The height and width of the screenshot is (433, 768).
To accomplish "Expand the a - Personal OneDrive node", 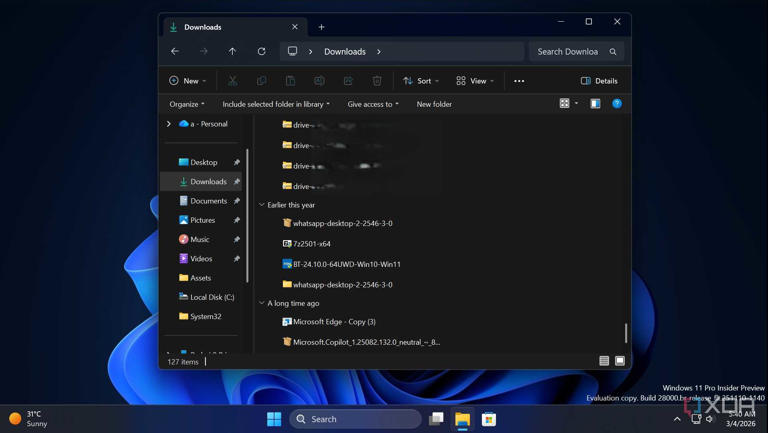I will (169, 124).
